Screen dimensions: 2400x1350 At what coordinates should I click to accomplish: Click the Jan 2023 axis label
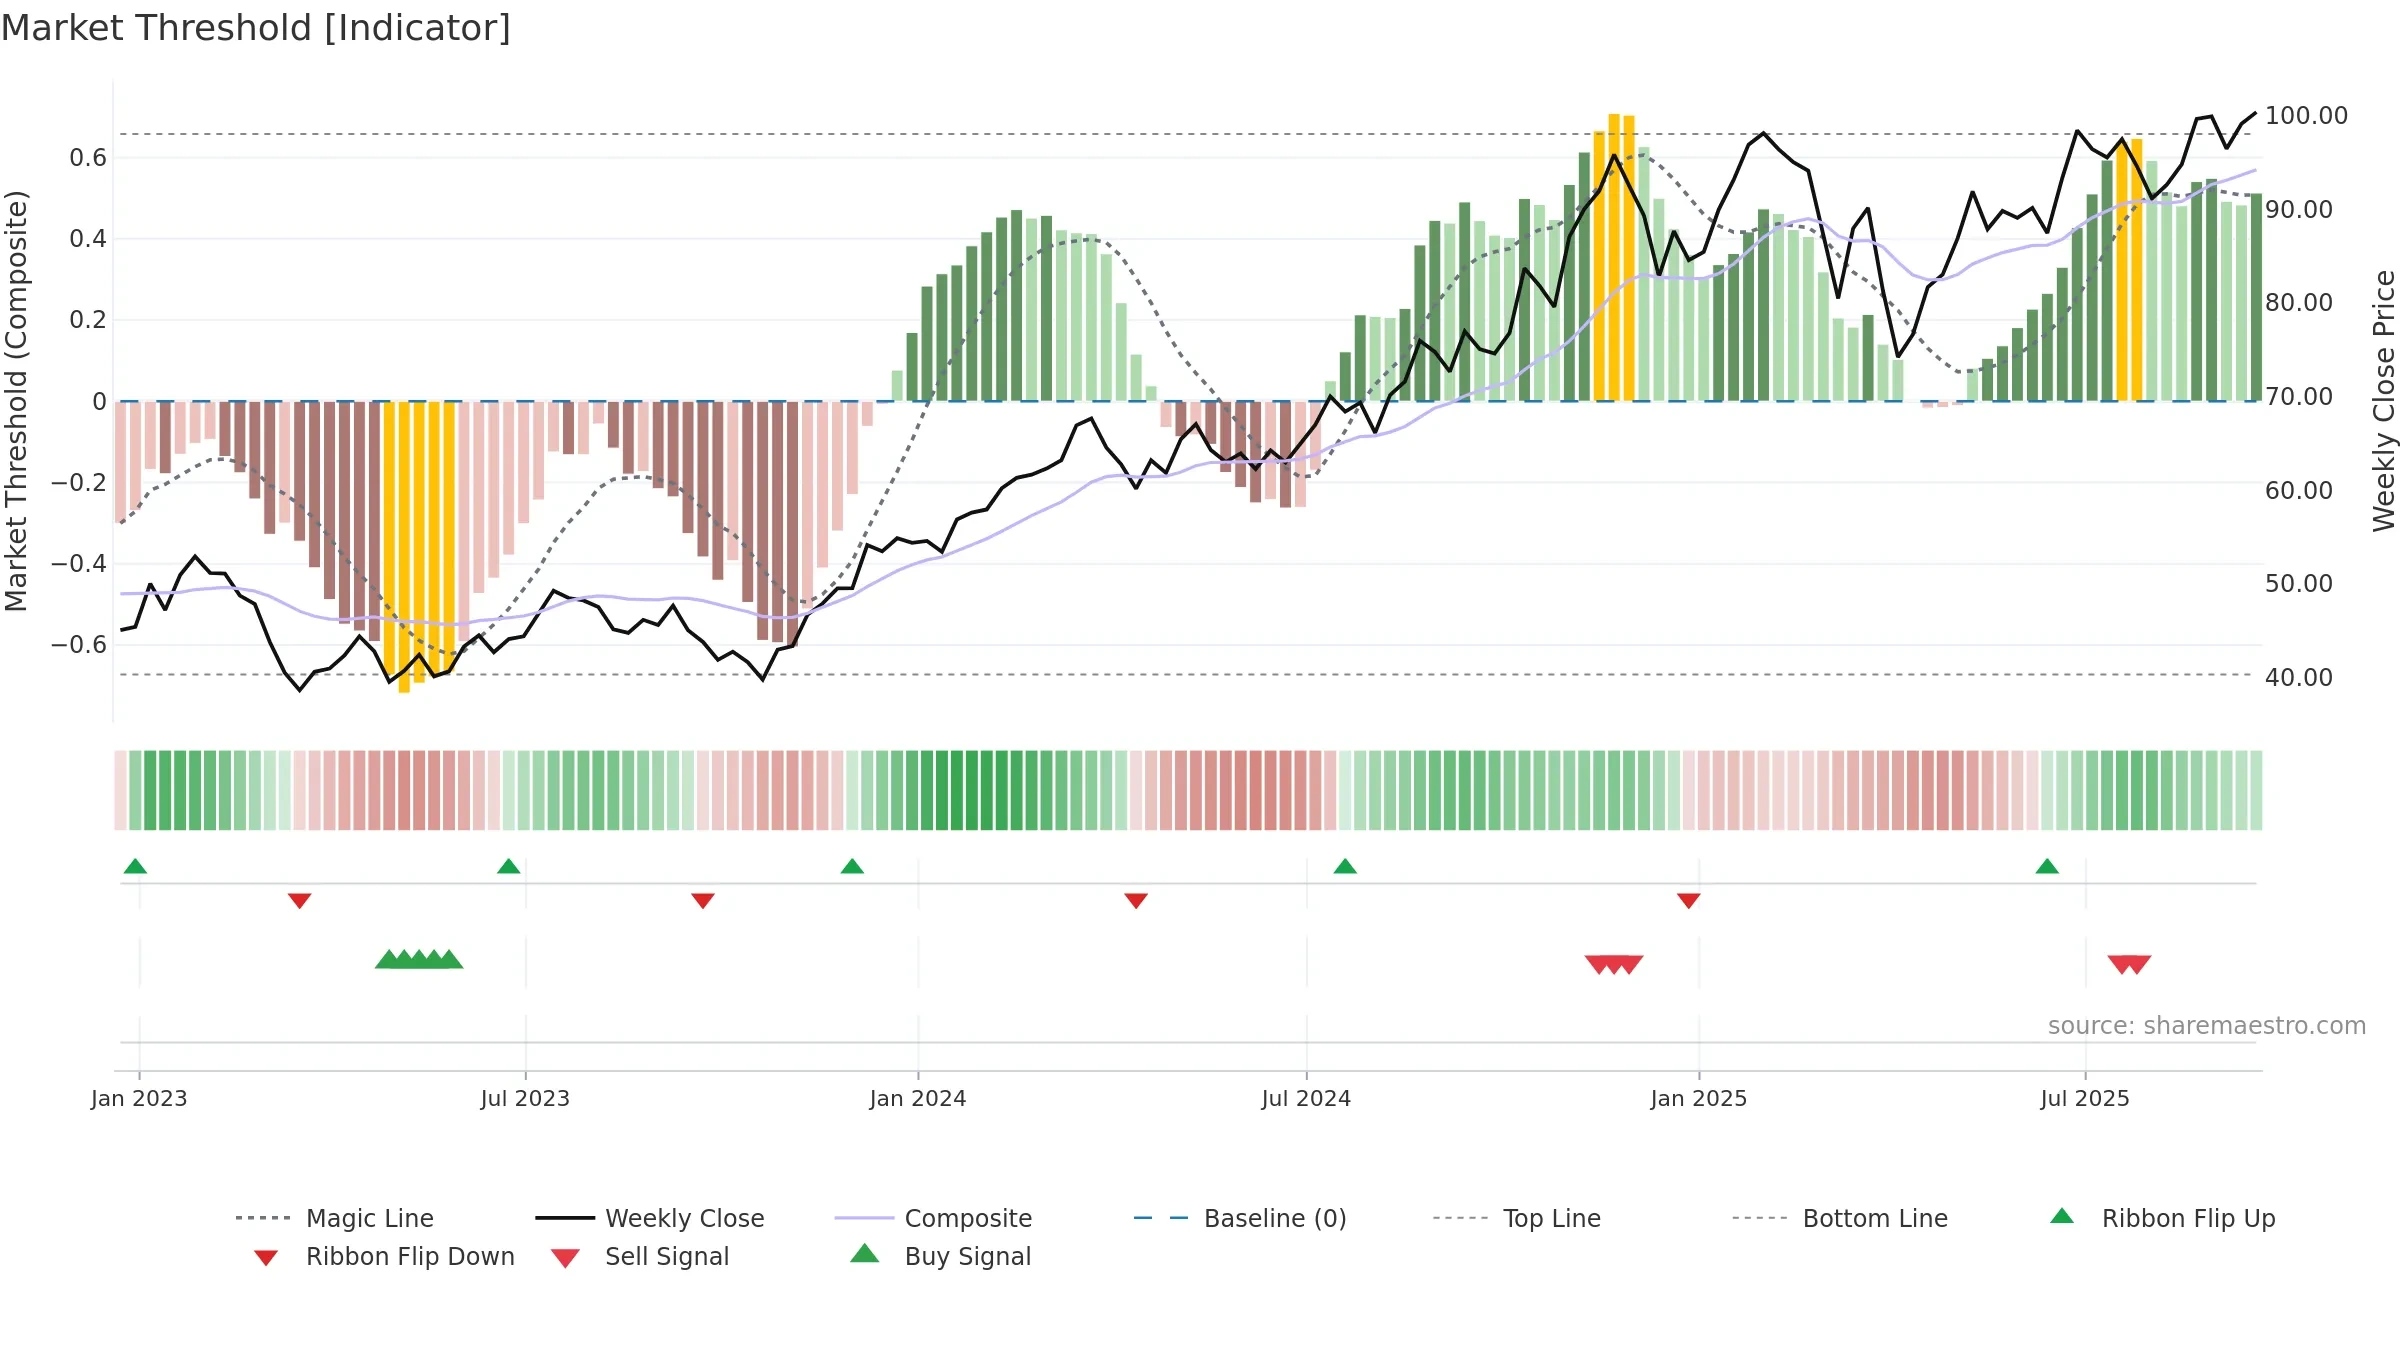pyautogui.click(x=139, y=1099)
